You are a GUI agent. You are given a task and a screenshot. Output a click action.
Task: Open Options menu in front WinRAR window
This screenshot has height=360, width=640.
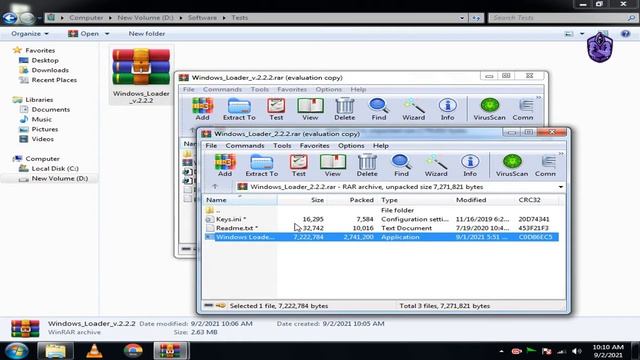(x=351, y=146)
